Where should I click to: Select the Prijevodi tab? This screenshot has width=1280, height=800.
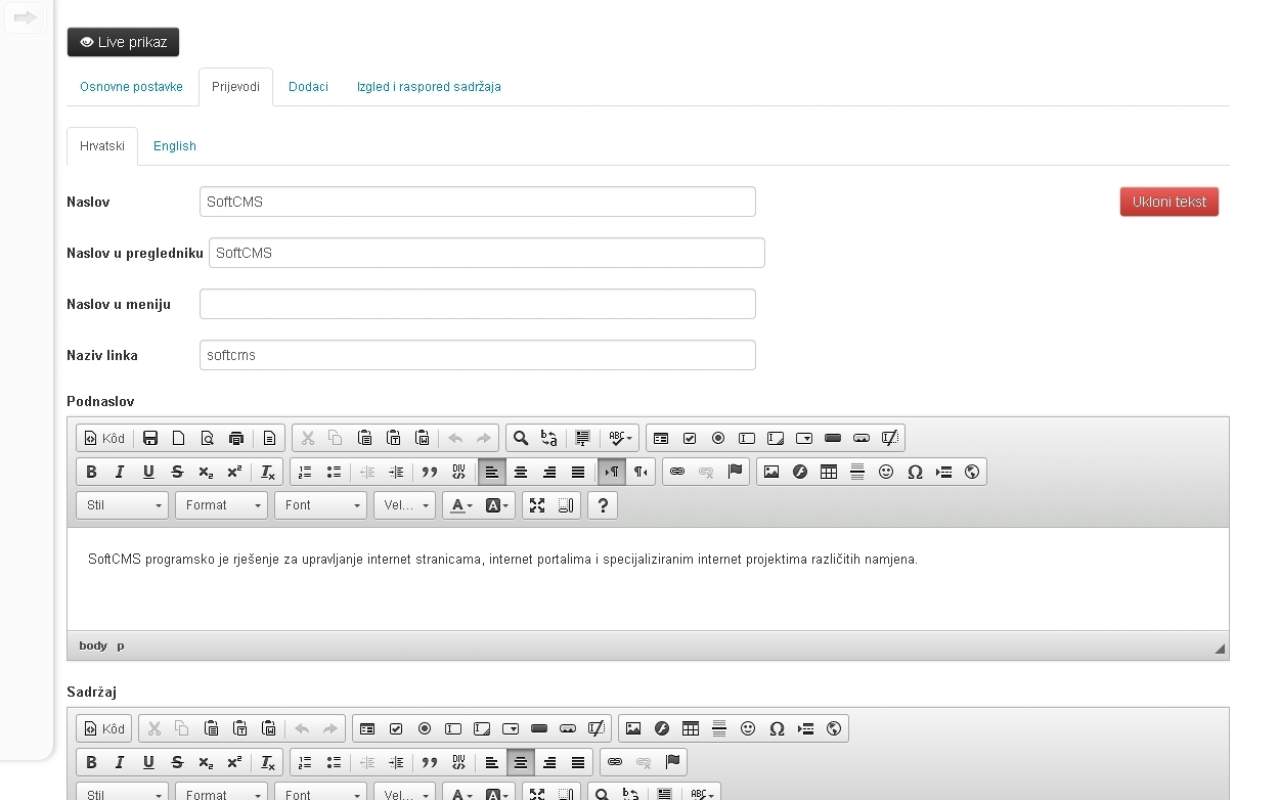(236, 87)
